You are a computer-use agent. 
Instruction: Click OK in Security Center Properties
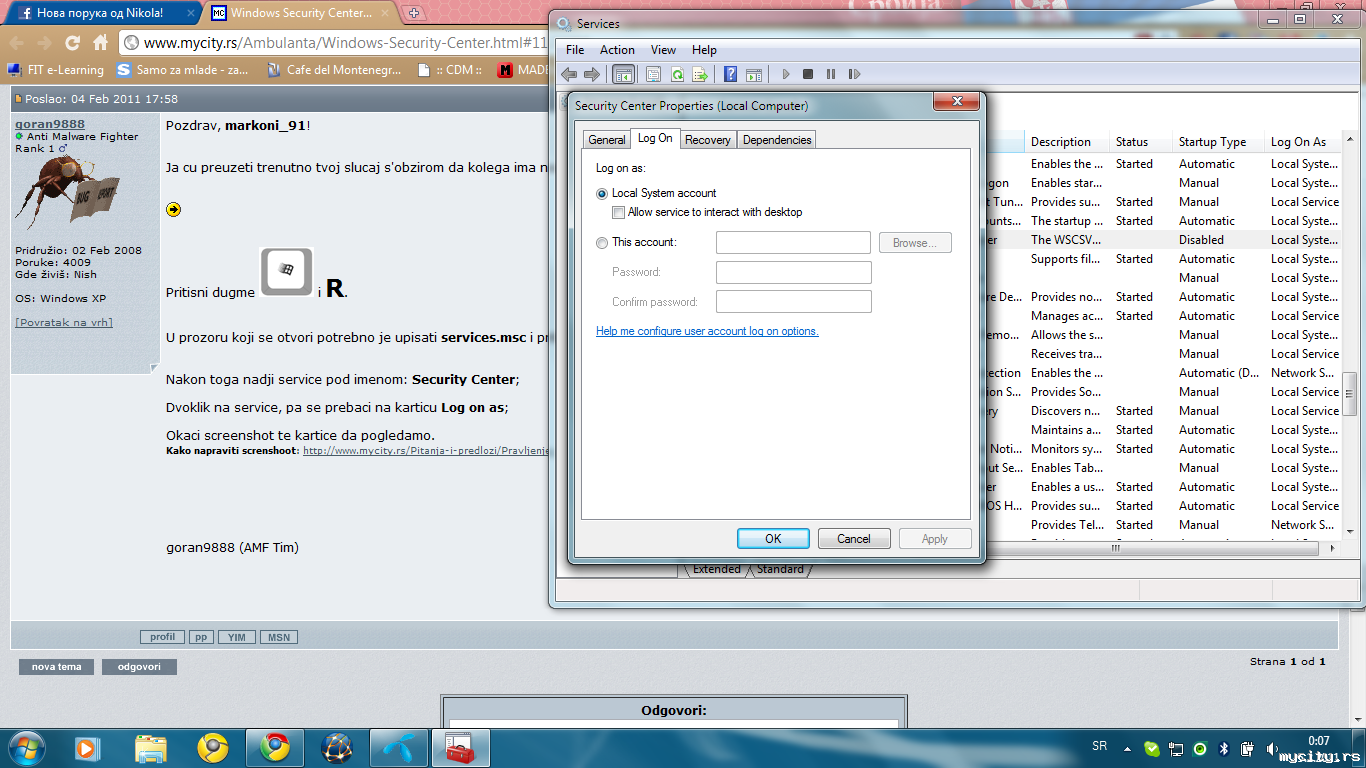773,539
